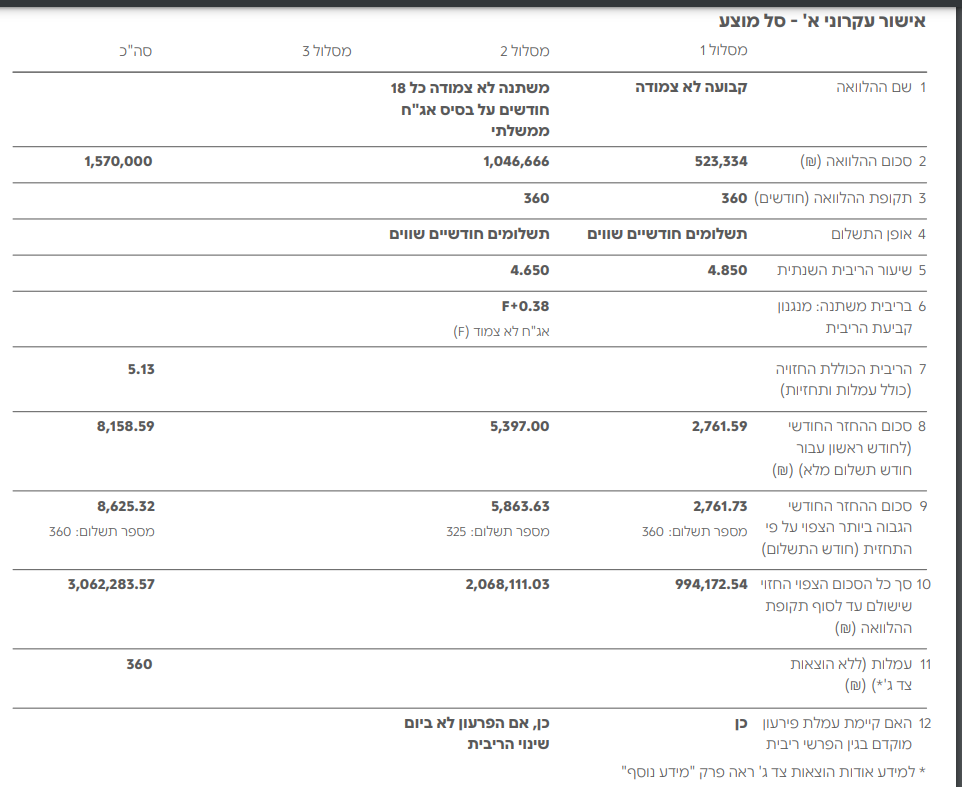This screenshot has width=962, height=787.
Task: Click highest payment 2,761.73
Action: (720, 507)
